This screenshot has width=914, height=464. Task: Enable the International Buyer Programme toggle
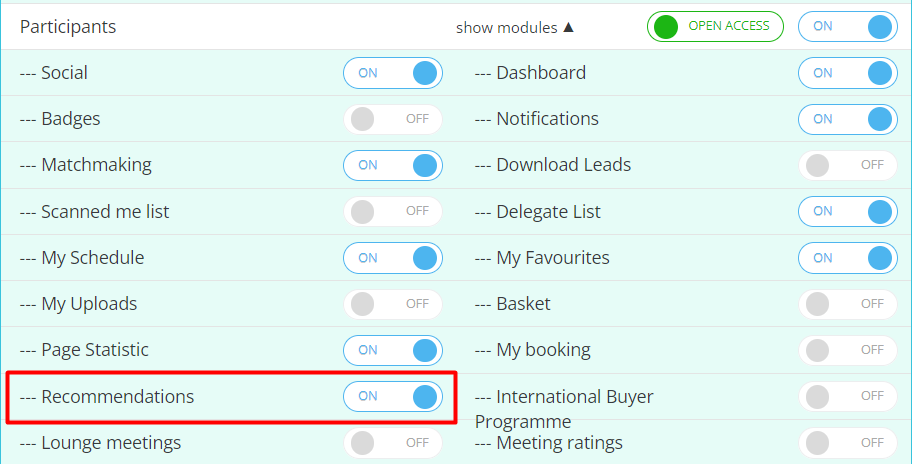point(847,396)
